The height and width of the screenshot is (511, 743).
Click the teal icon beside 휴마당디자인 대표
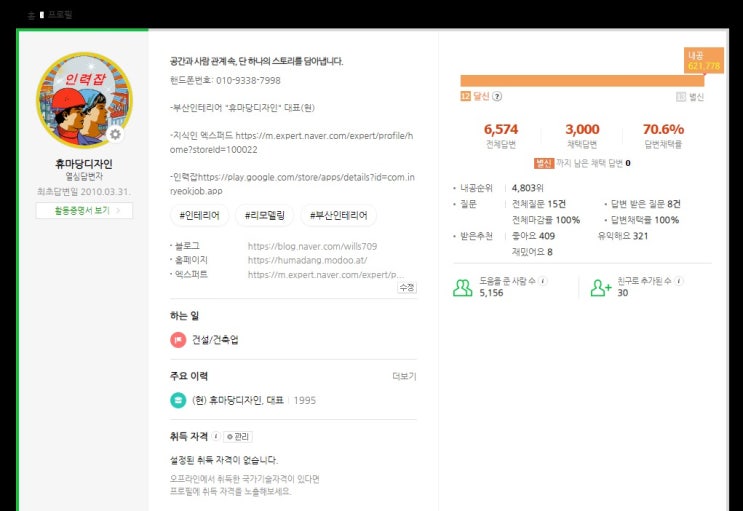[x=178, y=401]
